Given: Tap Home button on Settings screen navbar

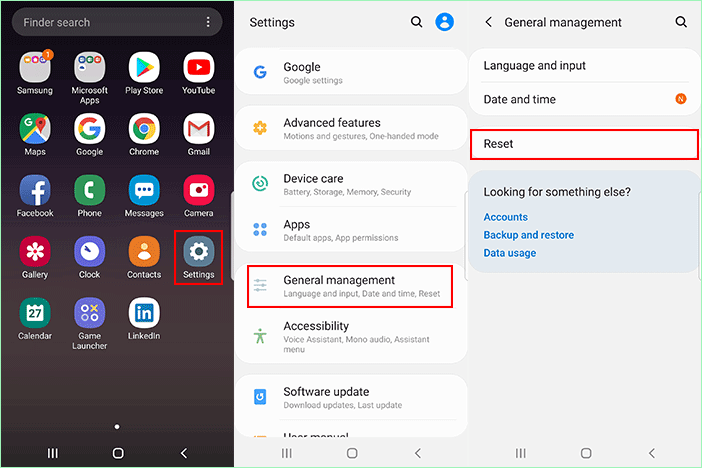Looking at the screenshot, I should point(352,453).
